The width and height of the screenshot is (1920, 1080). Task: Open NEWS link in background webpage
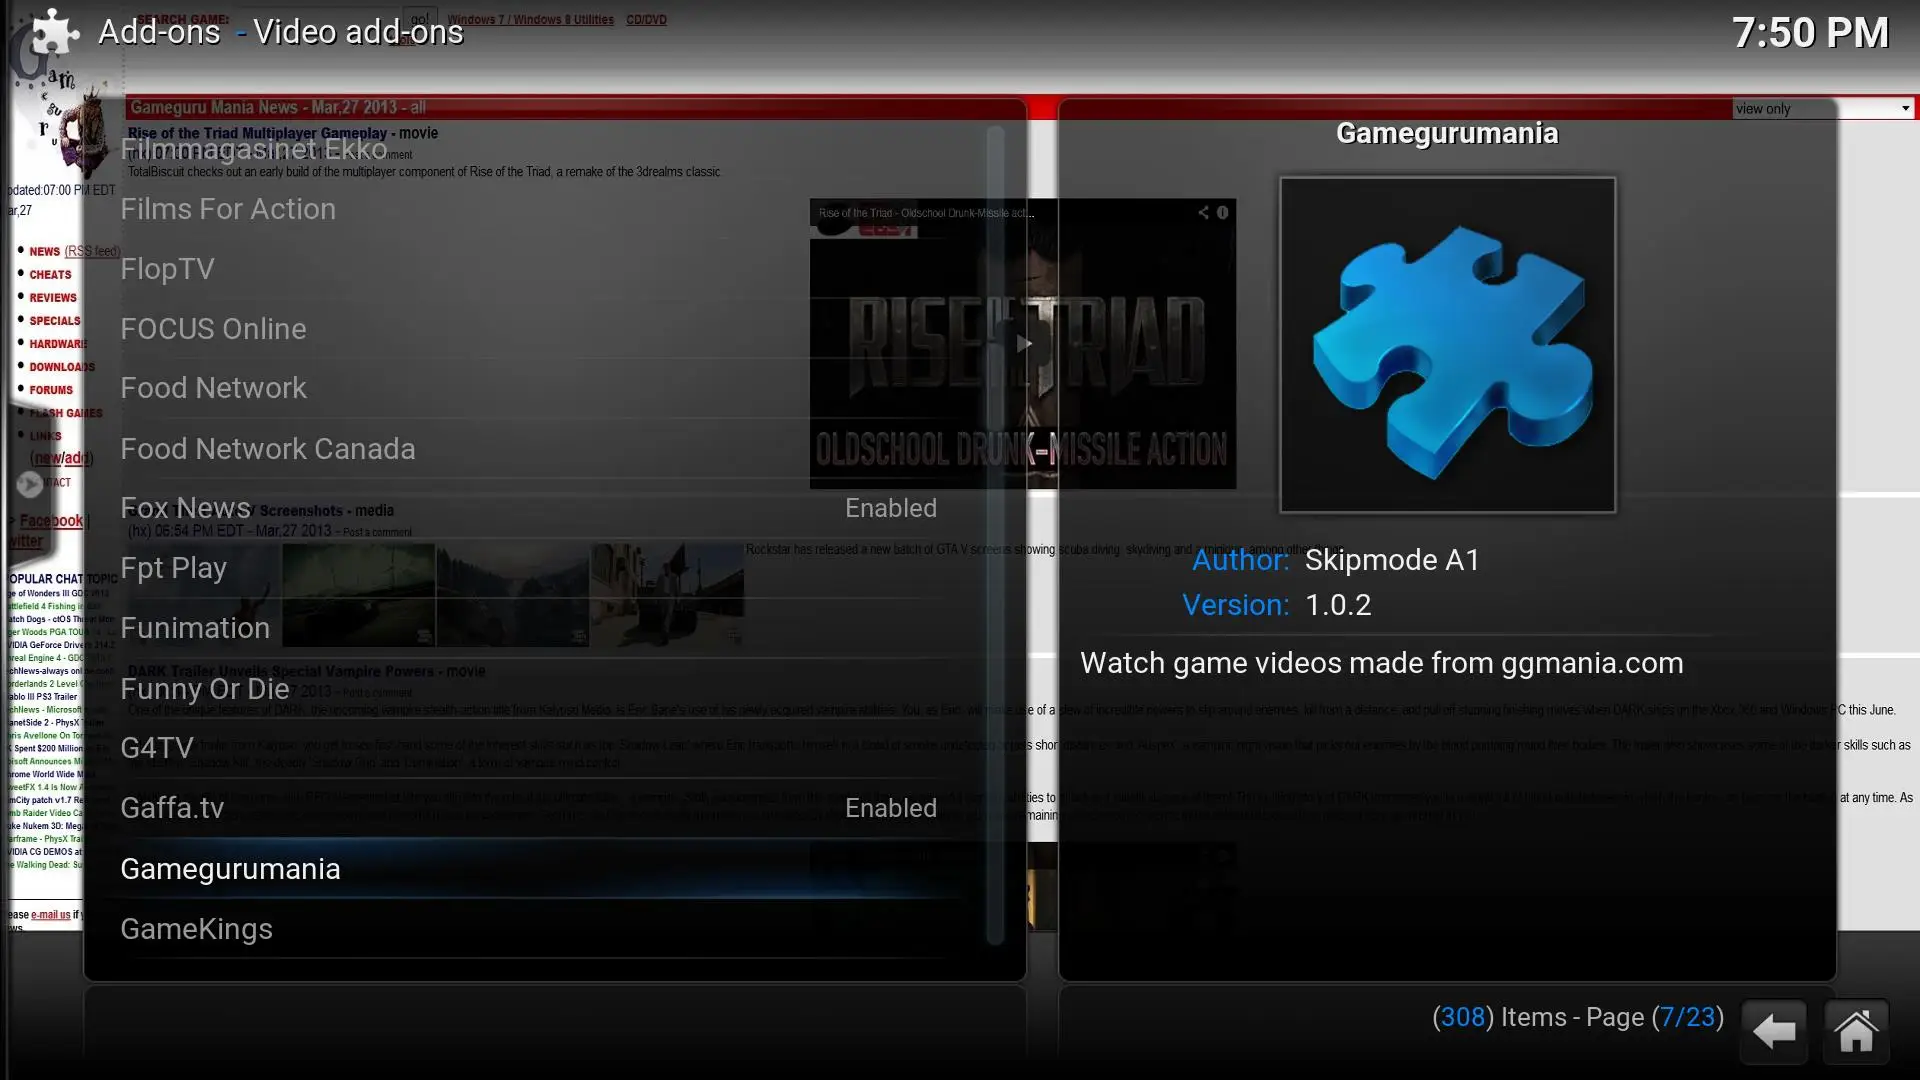44,252
